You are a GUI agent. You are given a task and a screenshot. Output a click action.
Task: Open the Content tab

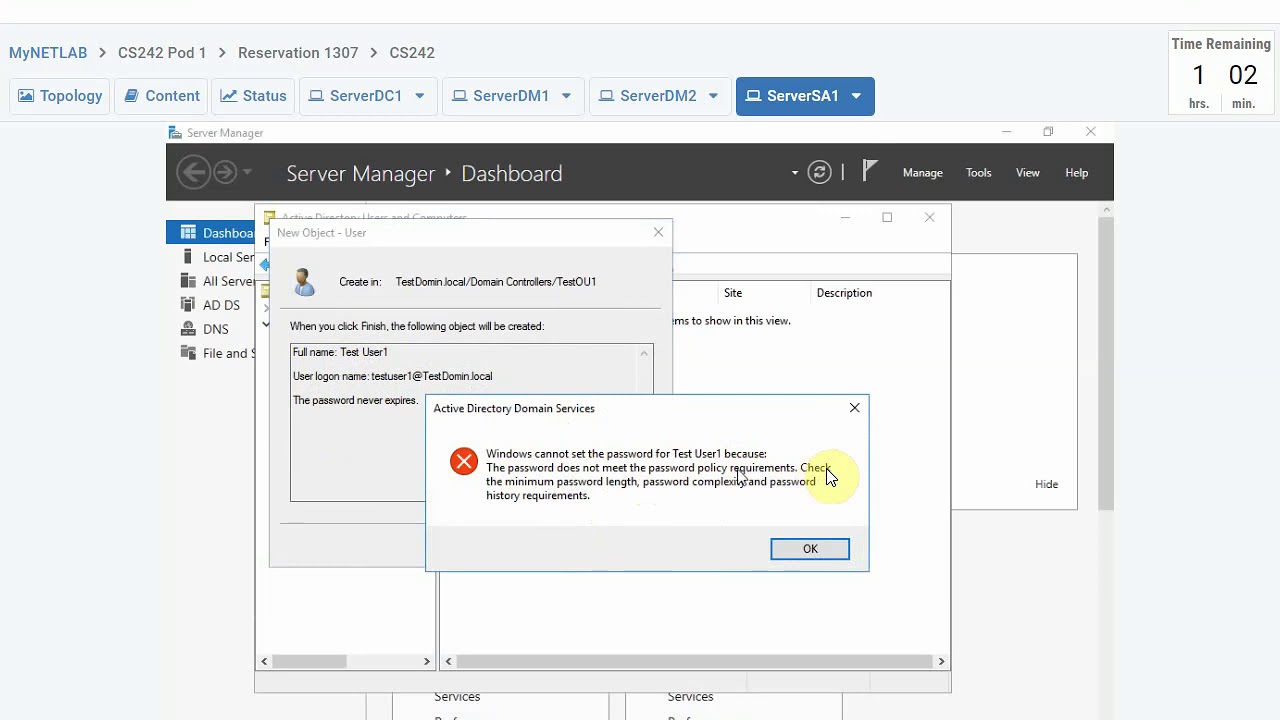point(162,96)
